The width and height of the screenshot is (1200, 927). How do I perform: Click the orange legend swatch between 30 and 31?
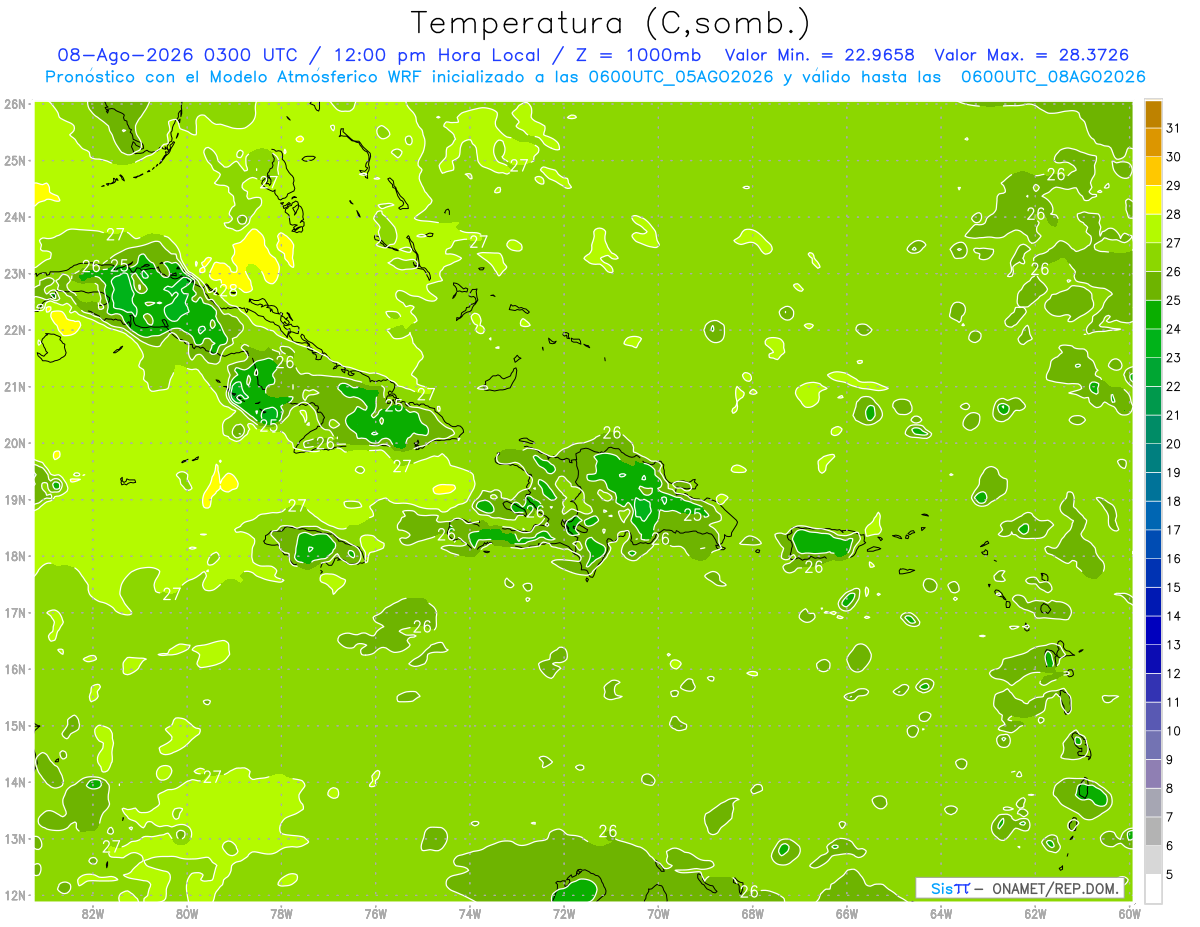tap(1153, 143)
